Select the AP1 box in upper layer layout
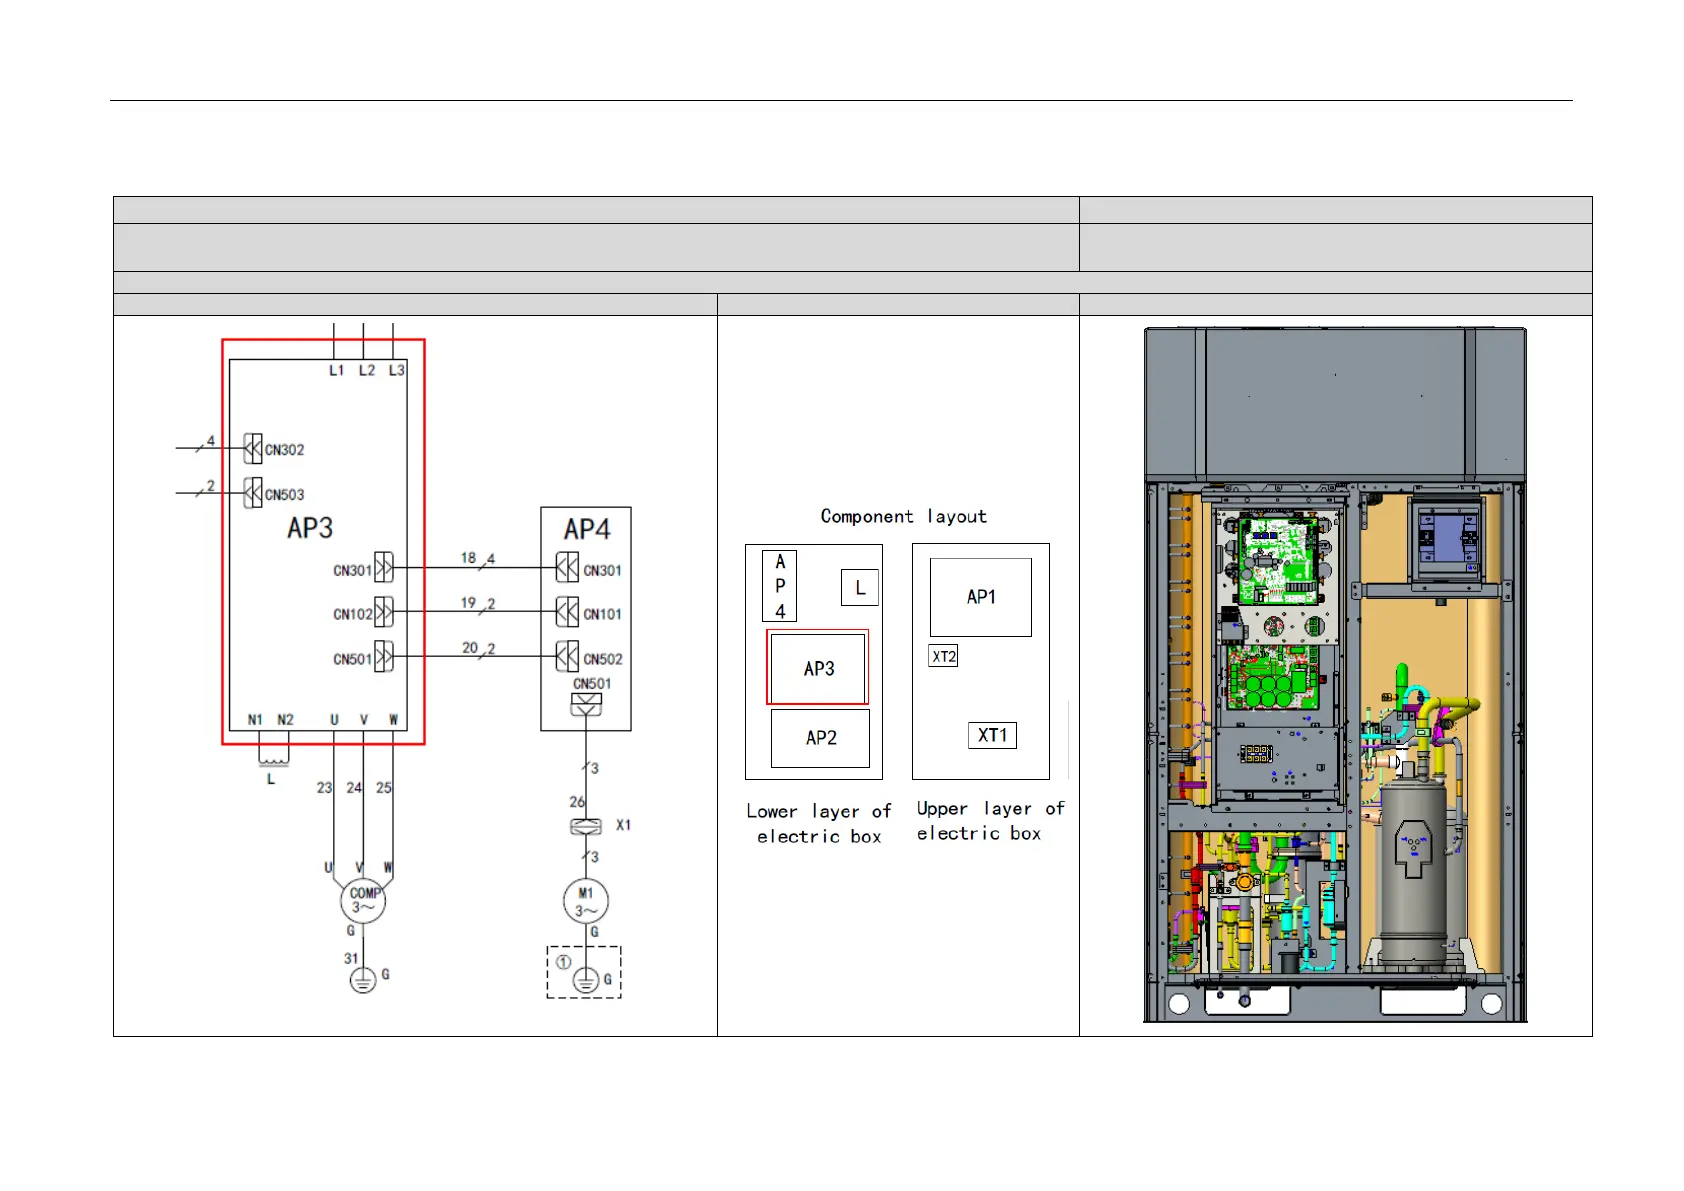 (x=981, y=597)
